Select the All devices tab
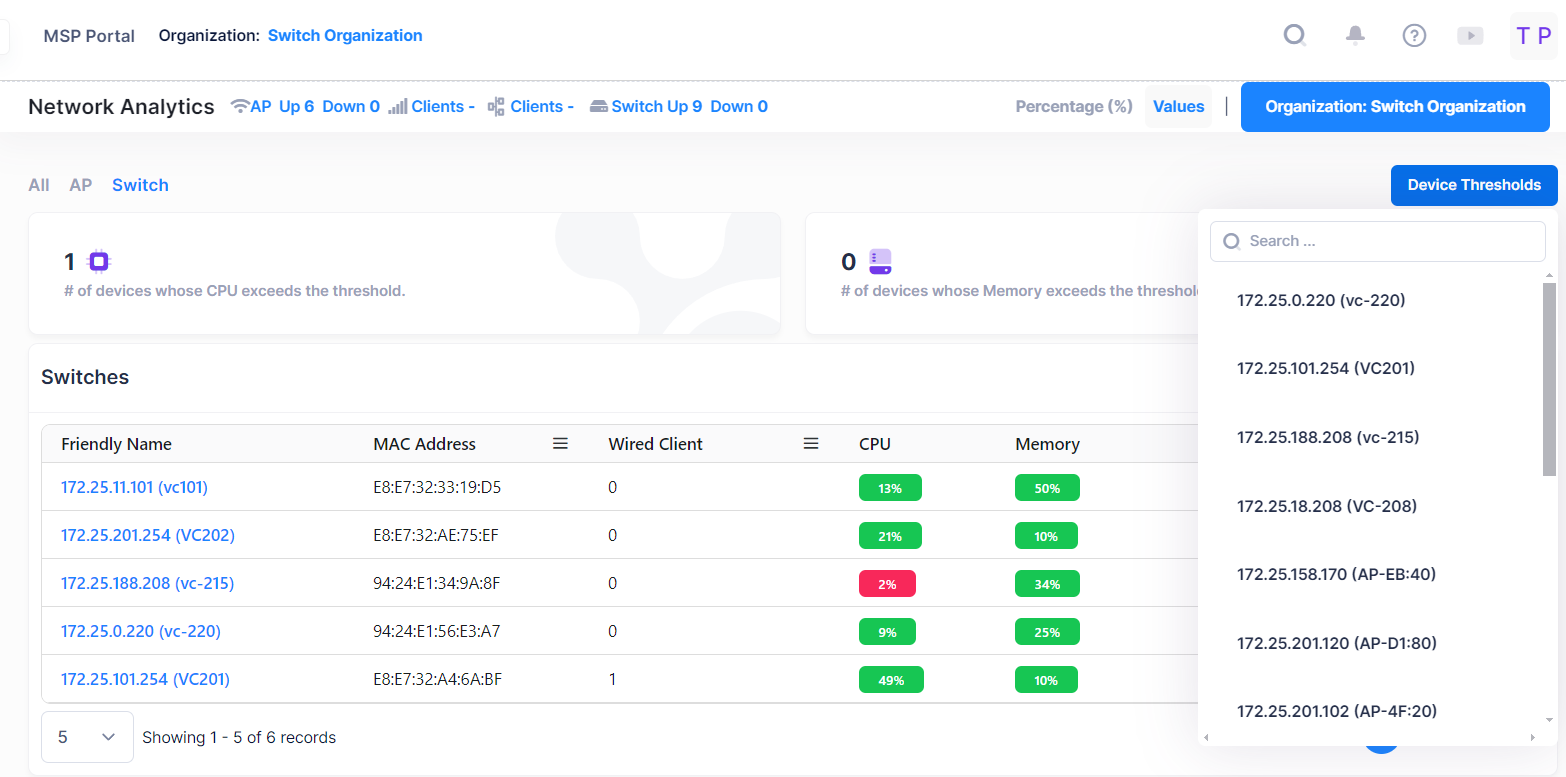The width and height of the screenshot is (1566, 777). pos(39,185)
